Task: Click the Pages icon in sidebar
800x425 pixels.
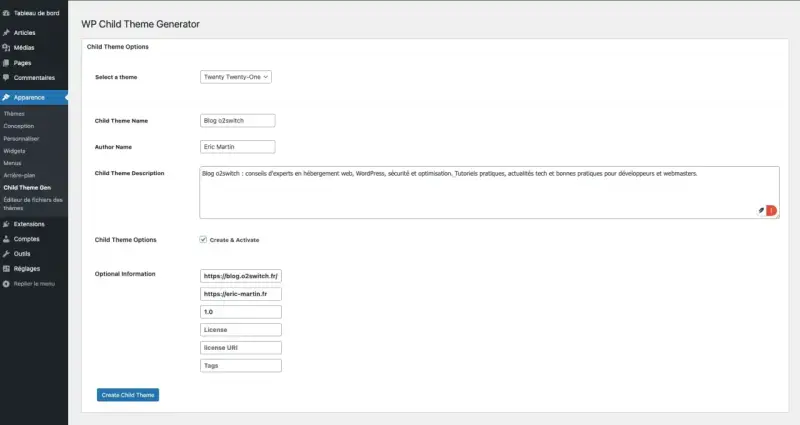Action: pyautogui.click(x=6, y=63)
